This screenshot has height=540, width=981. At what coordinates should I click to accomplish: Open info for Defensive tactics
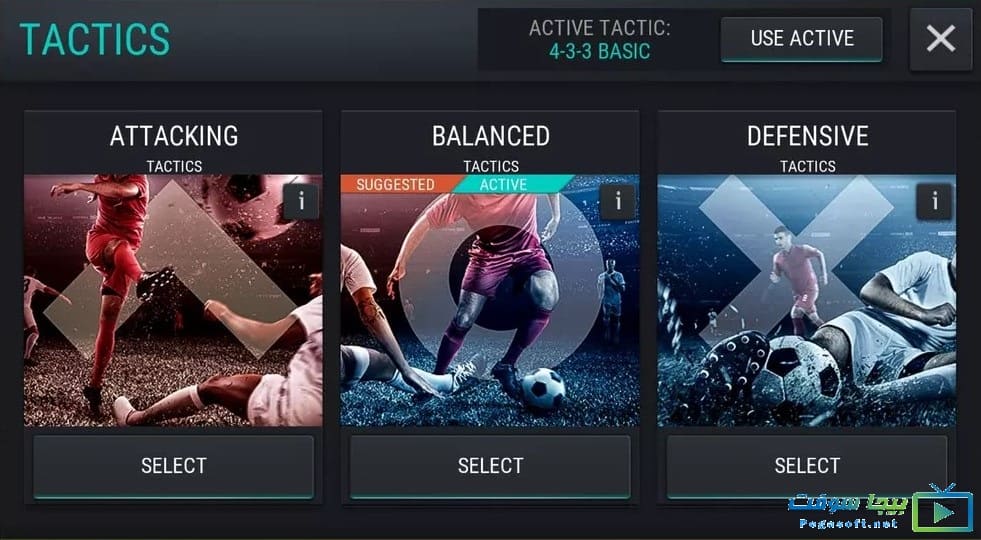(934, 201)
